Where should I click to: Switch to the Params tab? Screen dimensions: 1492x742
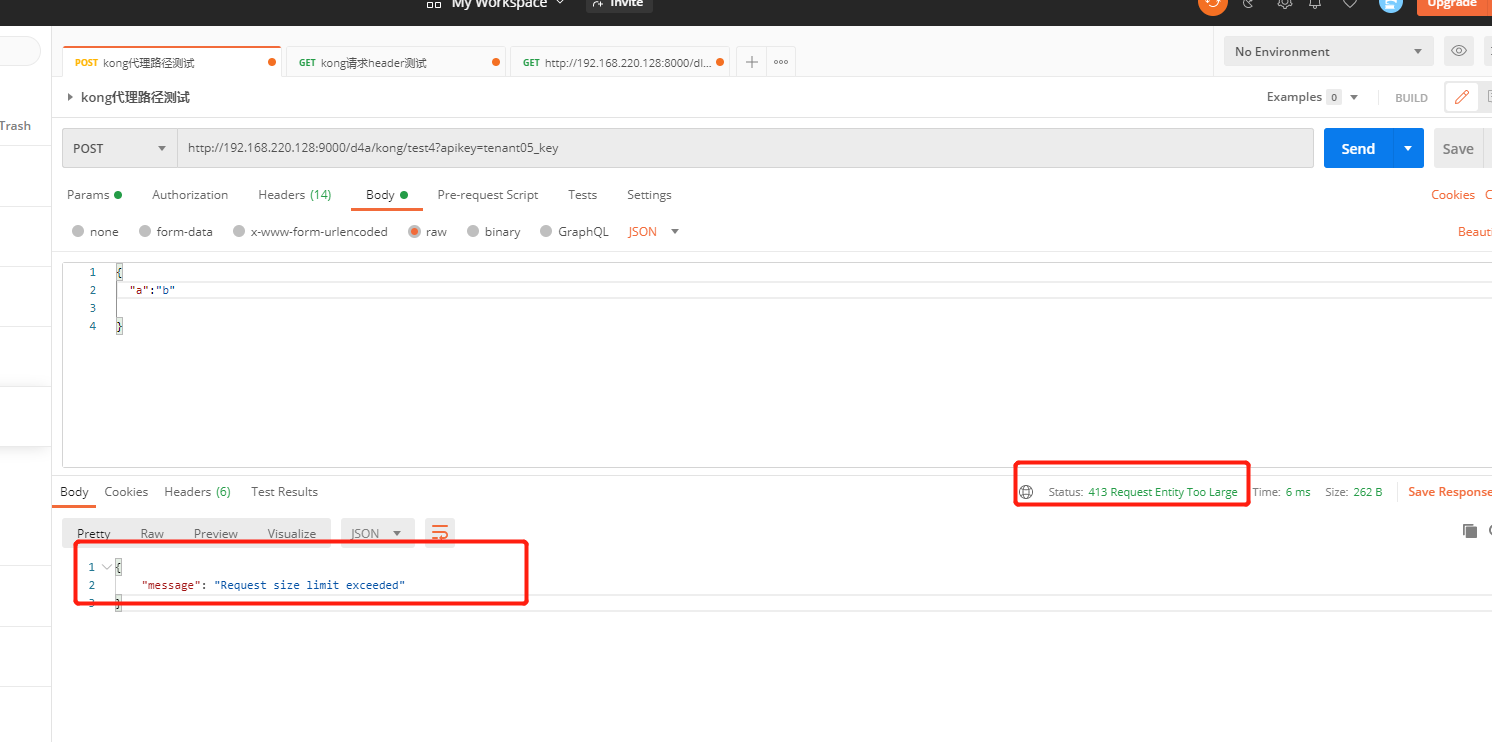pos(94,195)
